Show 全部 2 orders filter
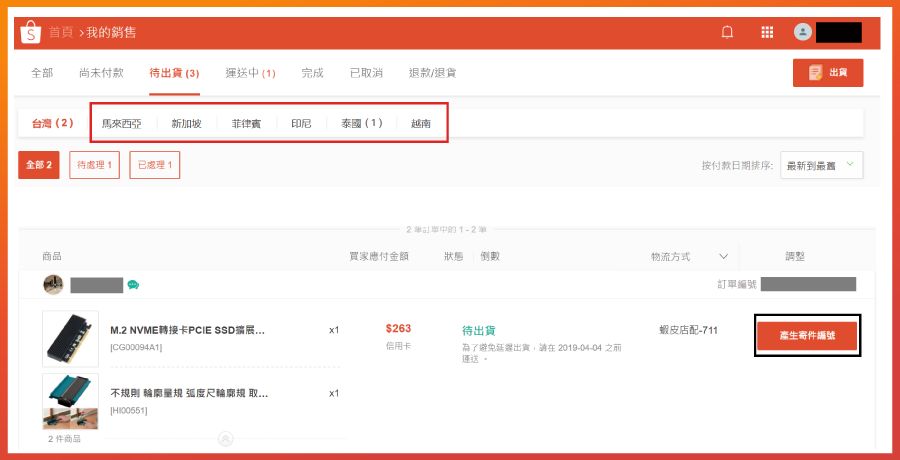This screenshot has width=900, height=460. pyautogui.click(x=38, y=165)
